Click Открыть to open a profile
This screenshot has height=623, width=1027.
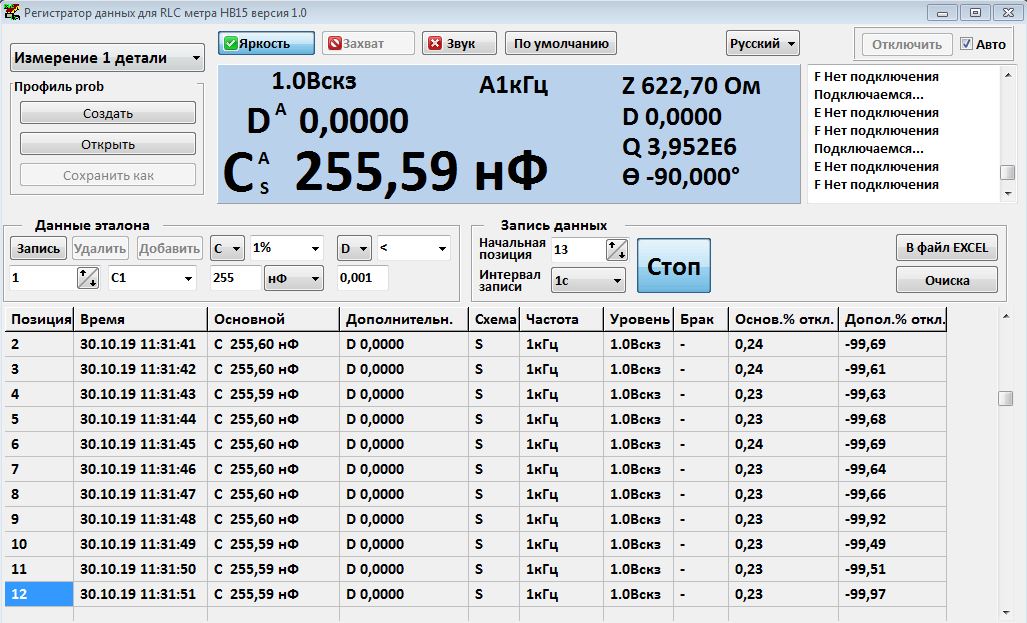[108, 145]
